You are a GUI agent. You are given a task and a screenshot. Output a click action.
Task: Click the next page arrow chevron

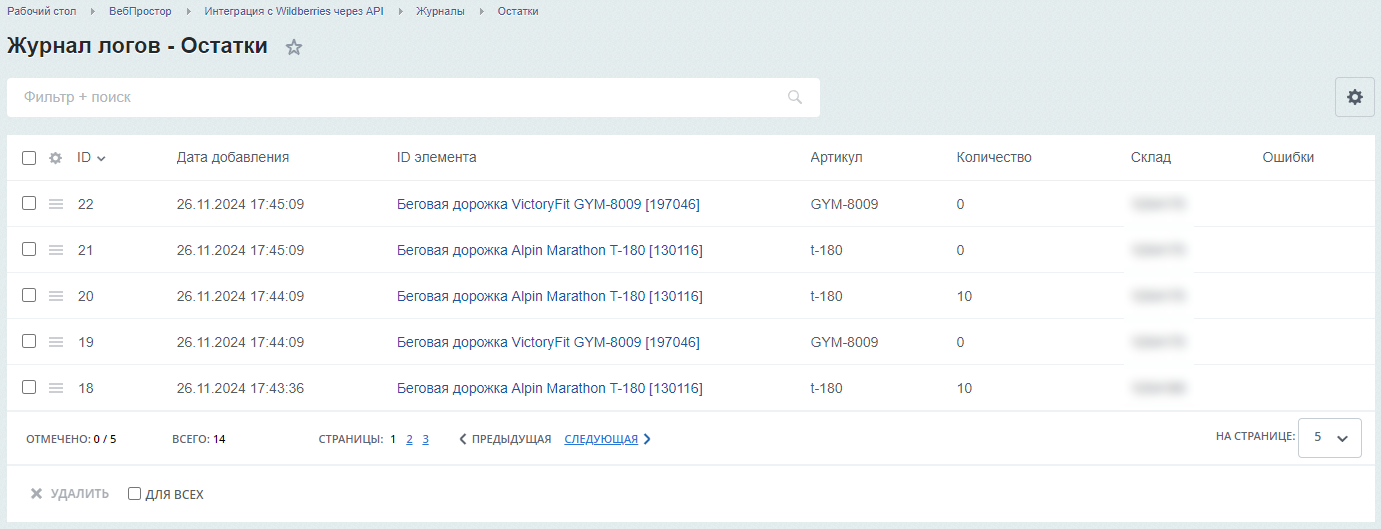tap(647, 439)
